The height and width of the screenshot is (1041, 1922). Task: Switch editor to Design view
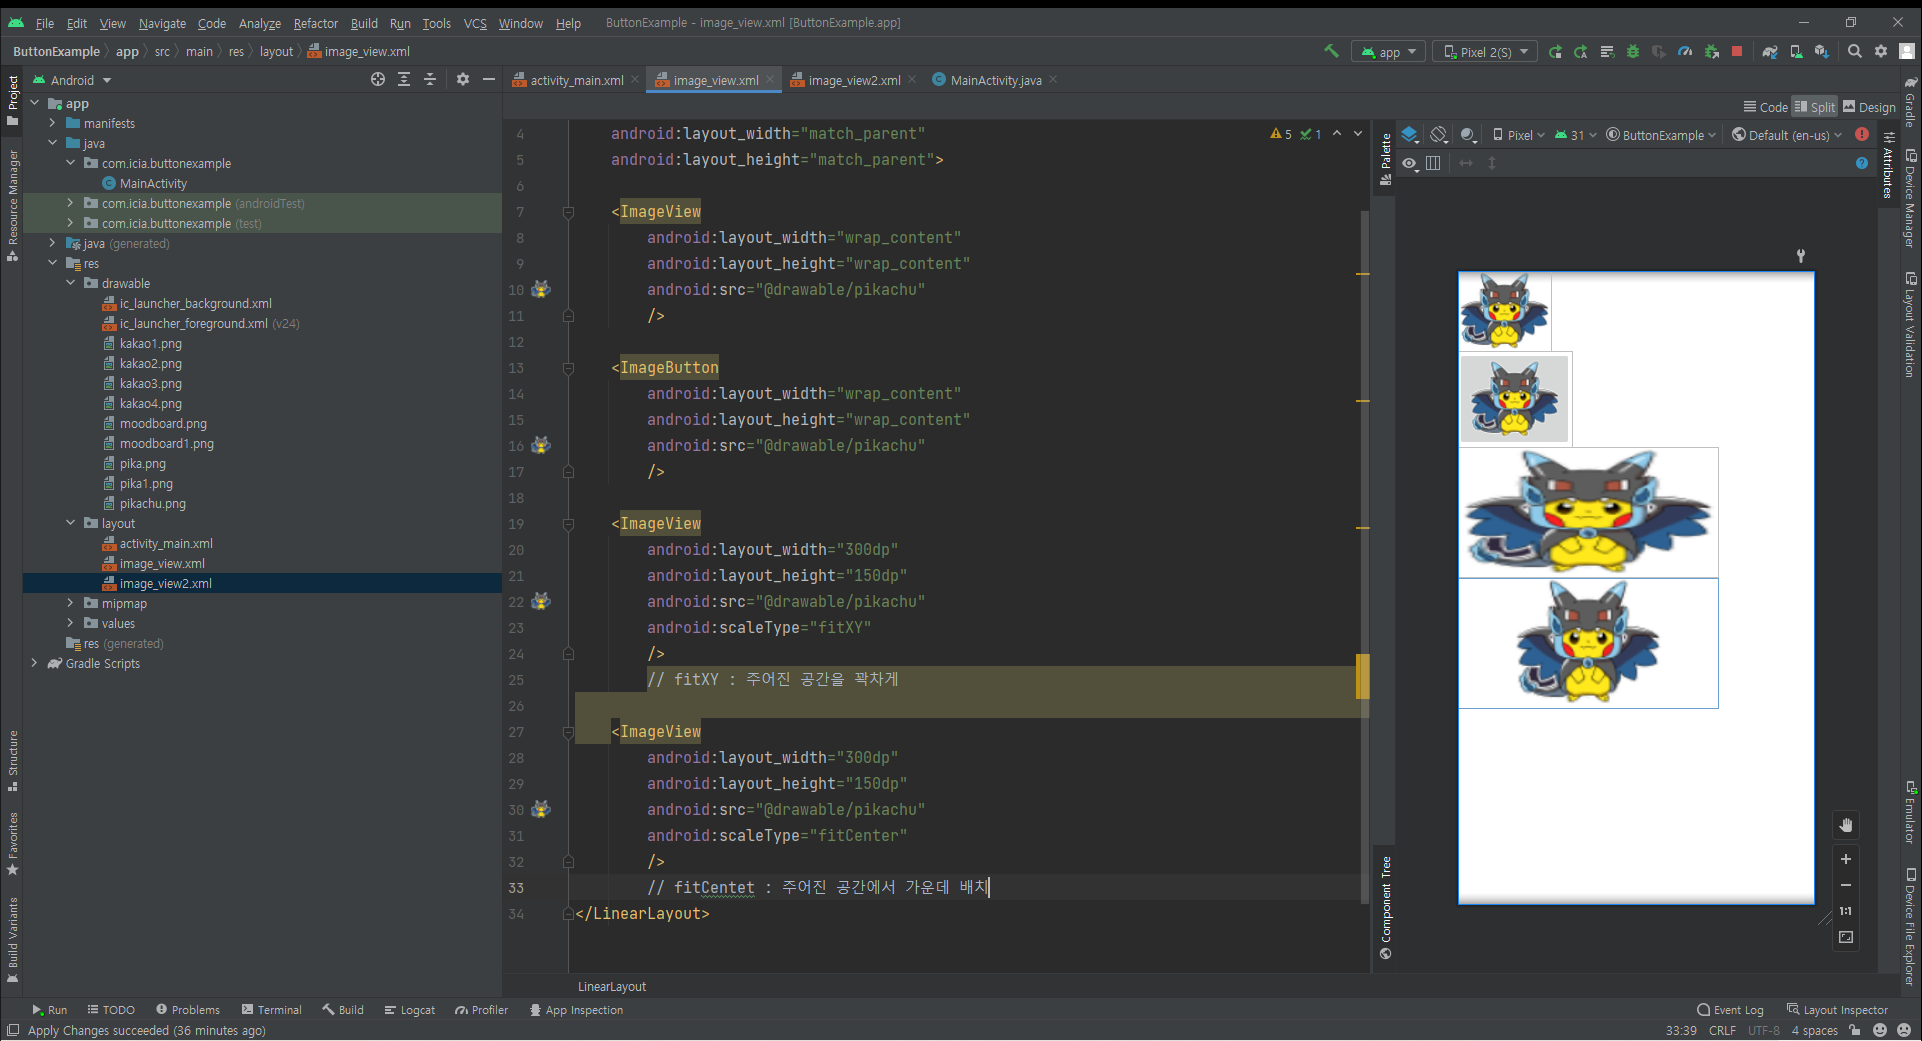[1869, 107]
